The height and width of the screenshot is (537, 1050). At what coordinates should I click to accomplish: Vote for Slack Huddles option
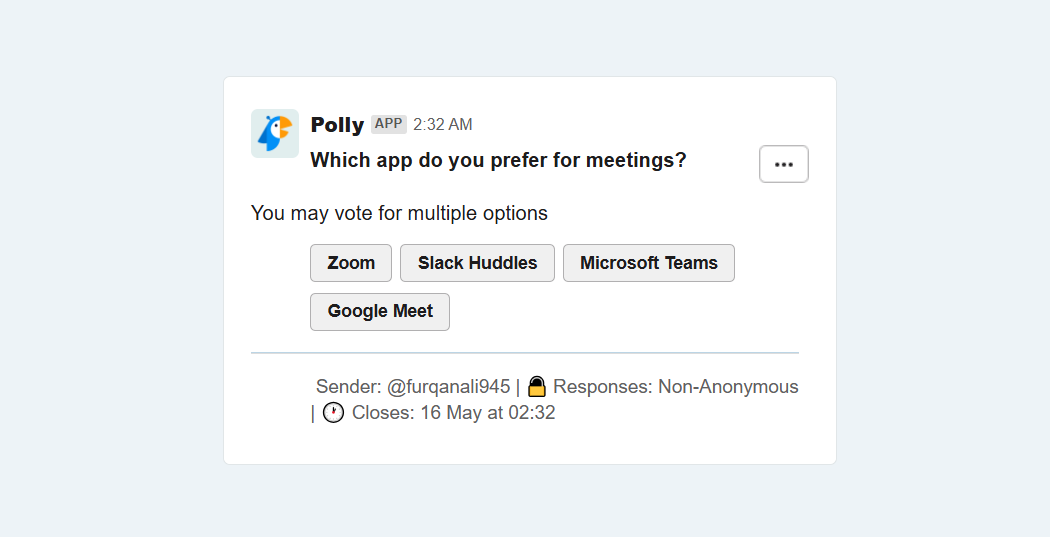(x=477, y=263)
